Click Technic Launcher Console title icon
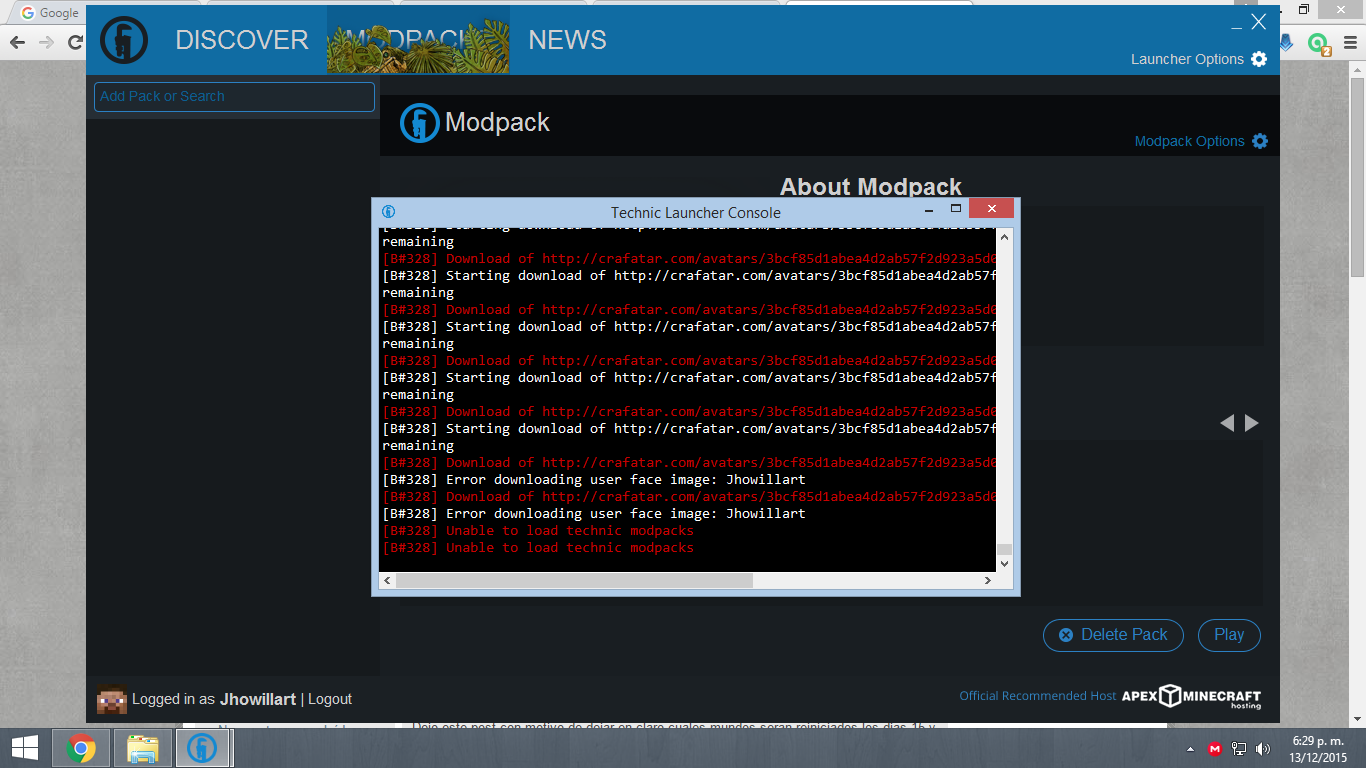1366x768 pixels. click(388, 212)
